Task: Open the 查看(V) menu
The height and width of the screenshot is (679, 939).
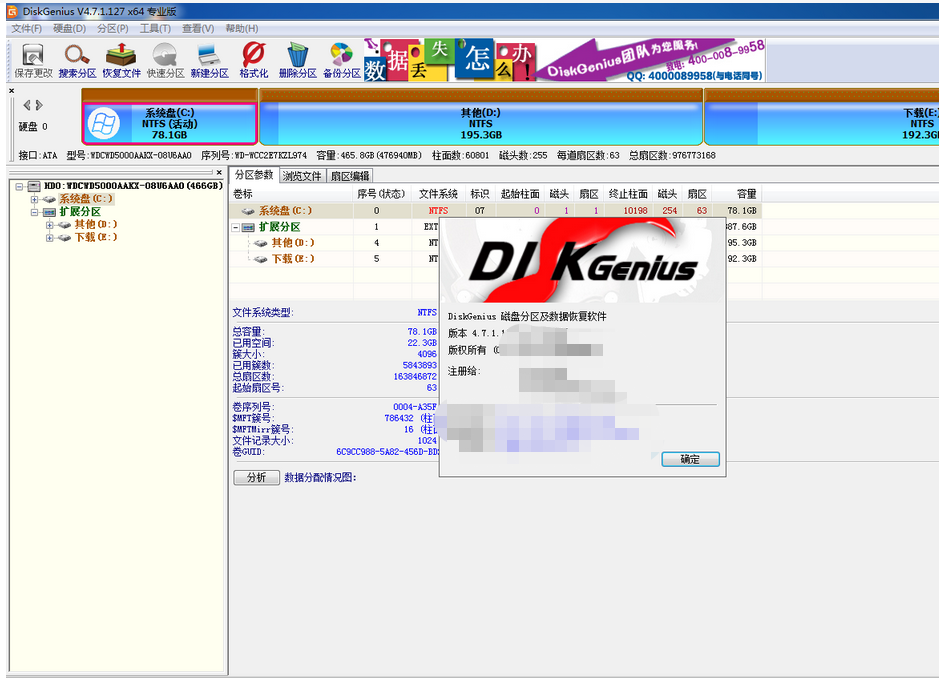Action: pos(198,29)
